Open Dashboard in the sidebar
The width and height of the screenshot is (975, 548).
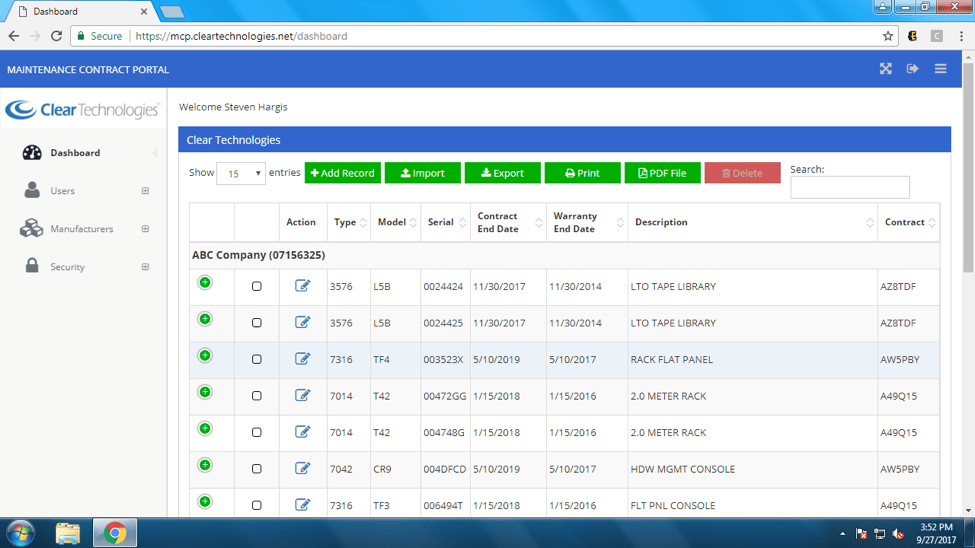[75, 153]
